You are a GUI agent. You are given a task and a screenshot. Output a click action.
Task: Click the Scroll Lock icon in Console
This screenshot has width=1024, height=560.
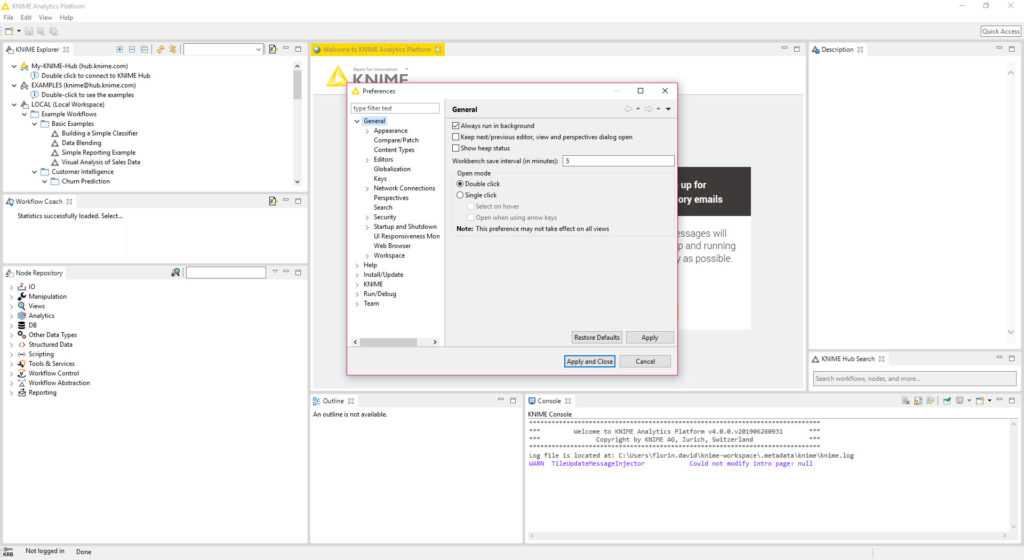point(918,401)
